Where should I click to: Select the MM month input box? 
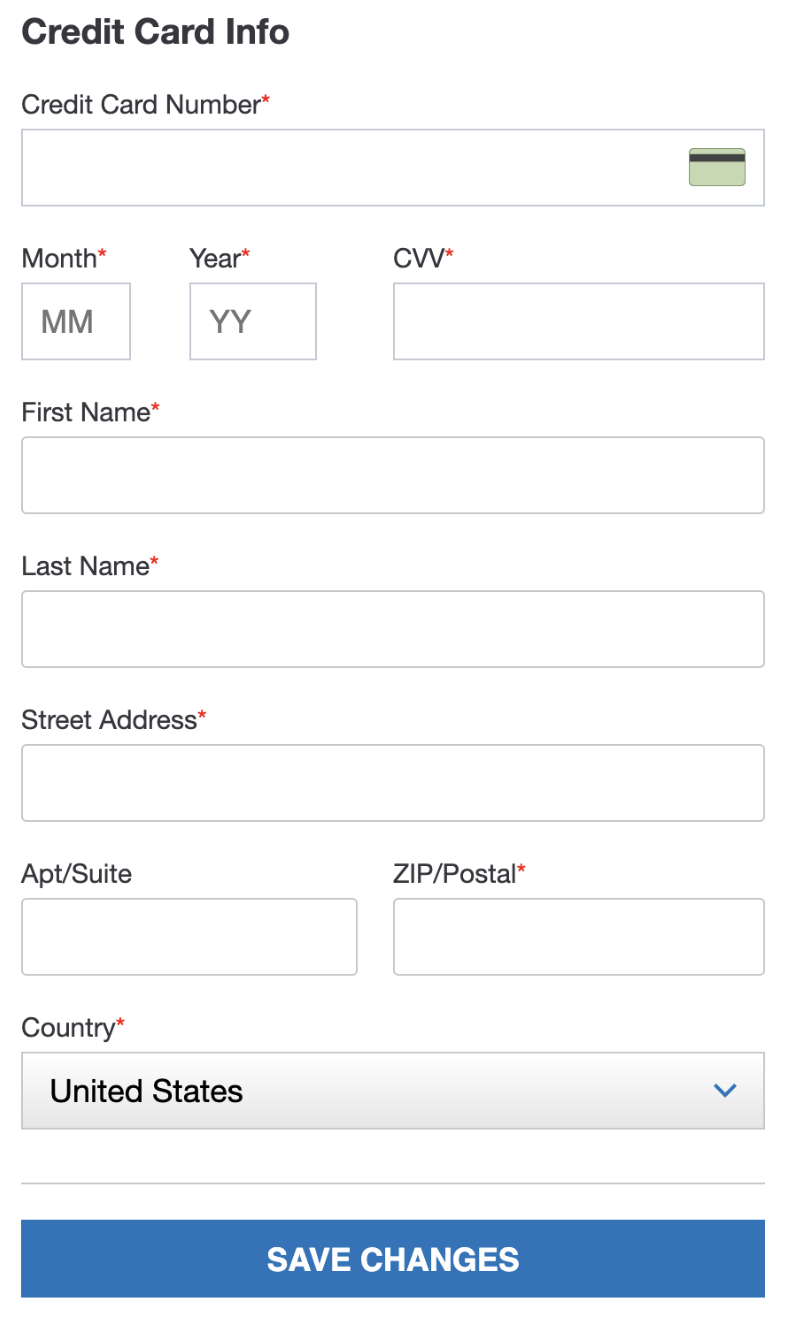pyautogui.click(x=76, y=321)
